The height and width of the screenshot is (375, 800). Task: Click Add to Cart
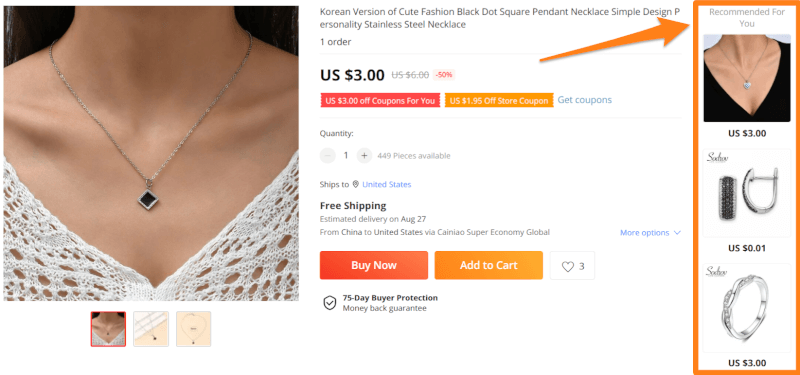489,265
